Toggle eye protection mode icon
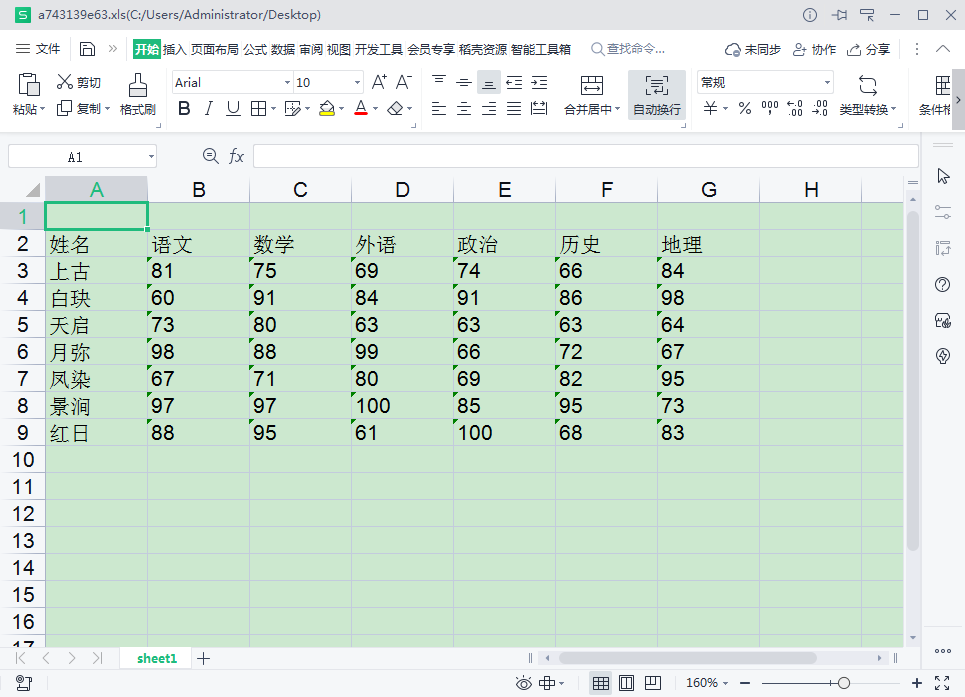 [524, 683]
